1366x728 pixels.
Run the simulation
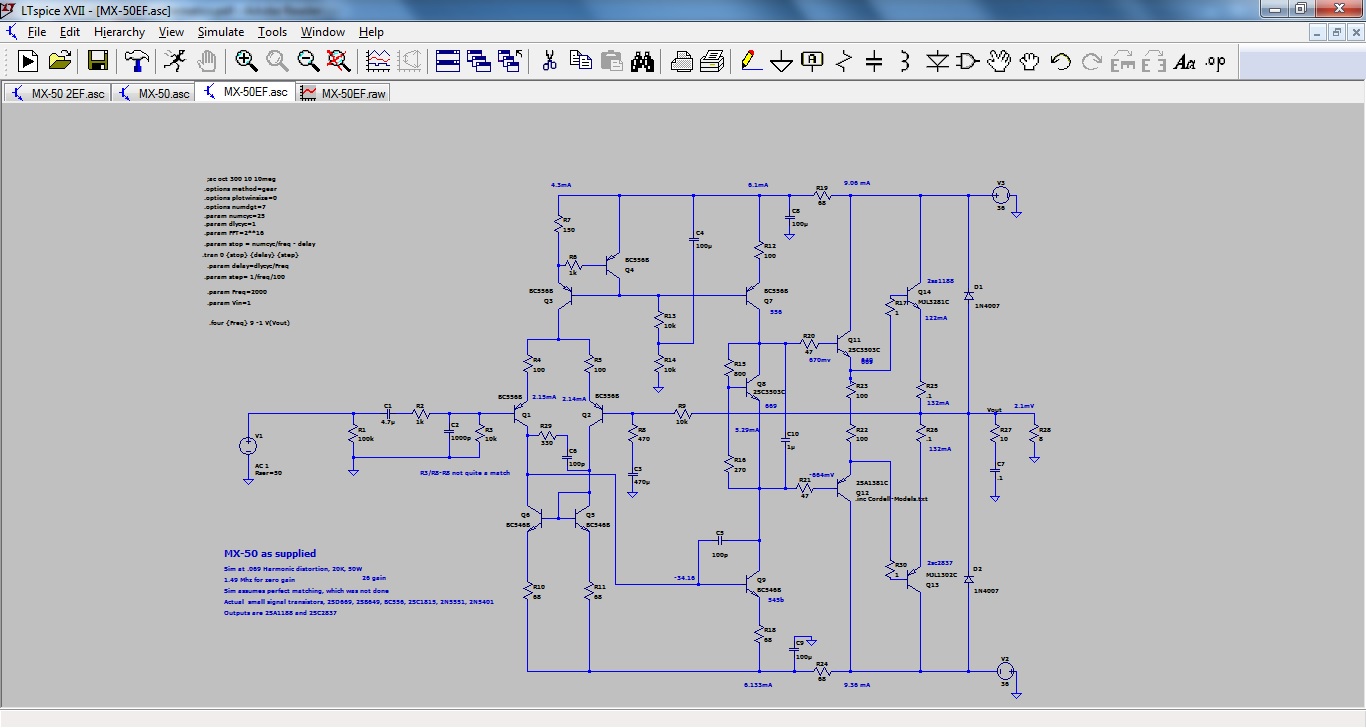click(175, 61)
